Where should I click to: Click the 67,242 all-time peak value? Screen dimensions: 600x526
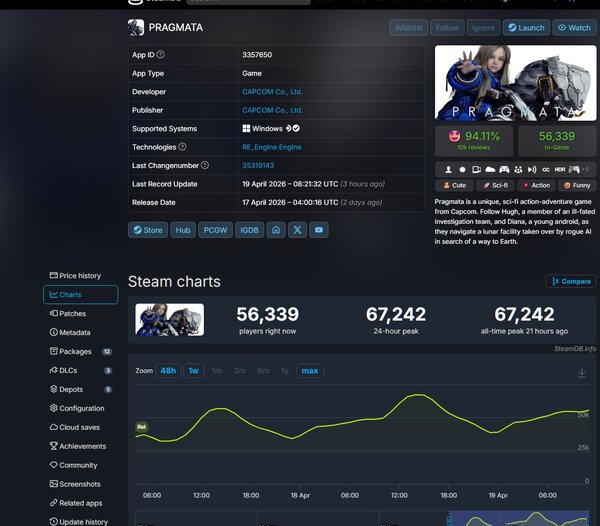[x=524, y=314]
